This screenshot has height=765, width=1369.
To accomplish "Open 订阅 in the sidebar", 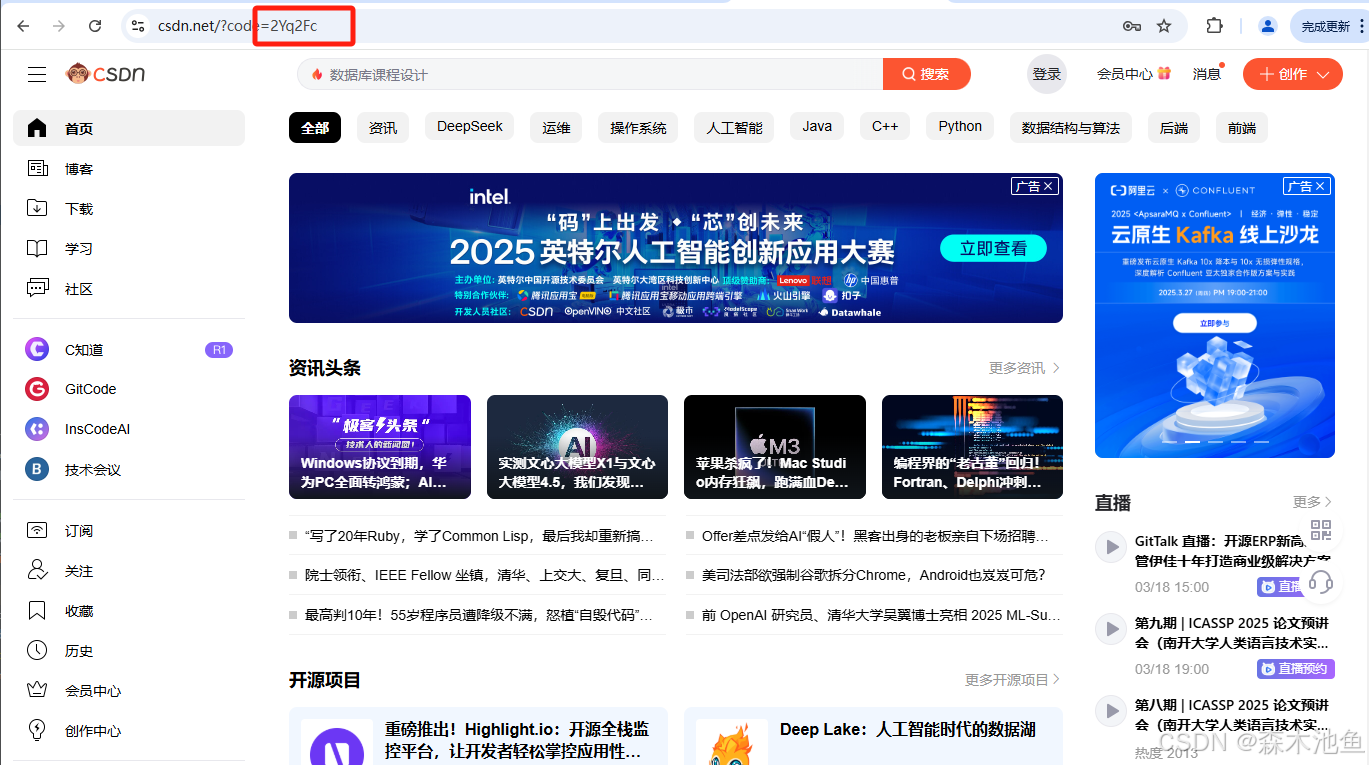I will (129, 531).
